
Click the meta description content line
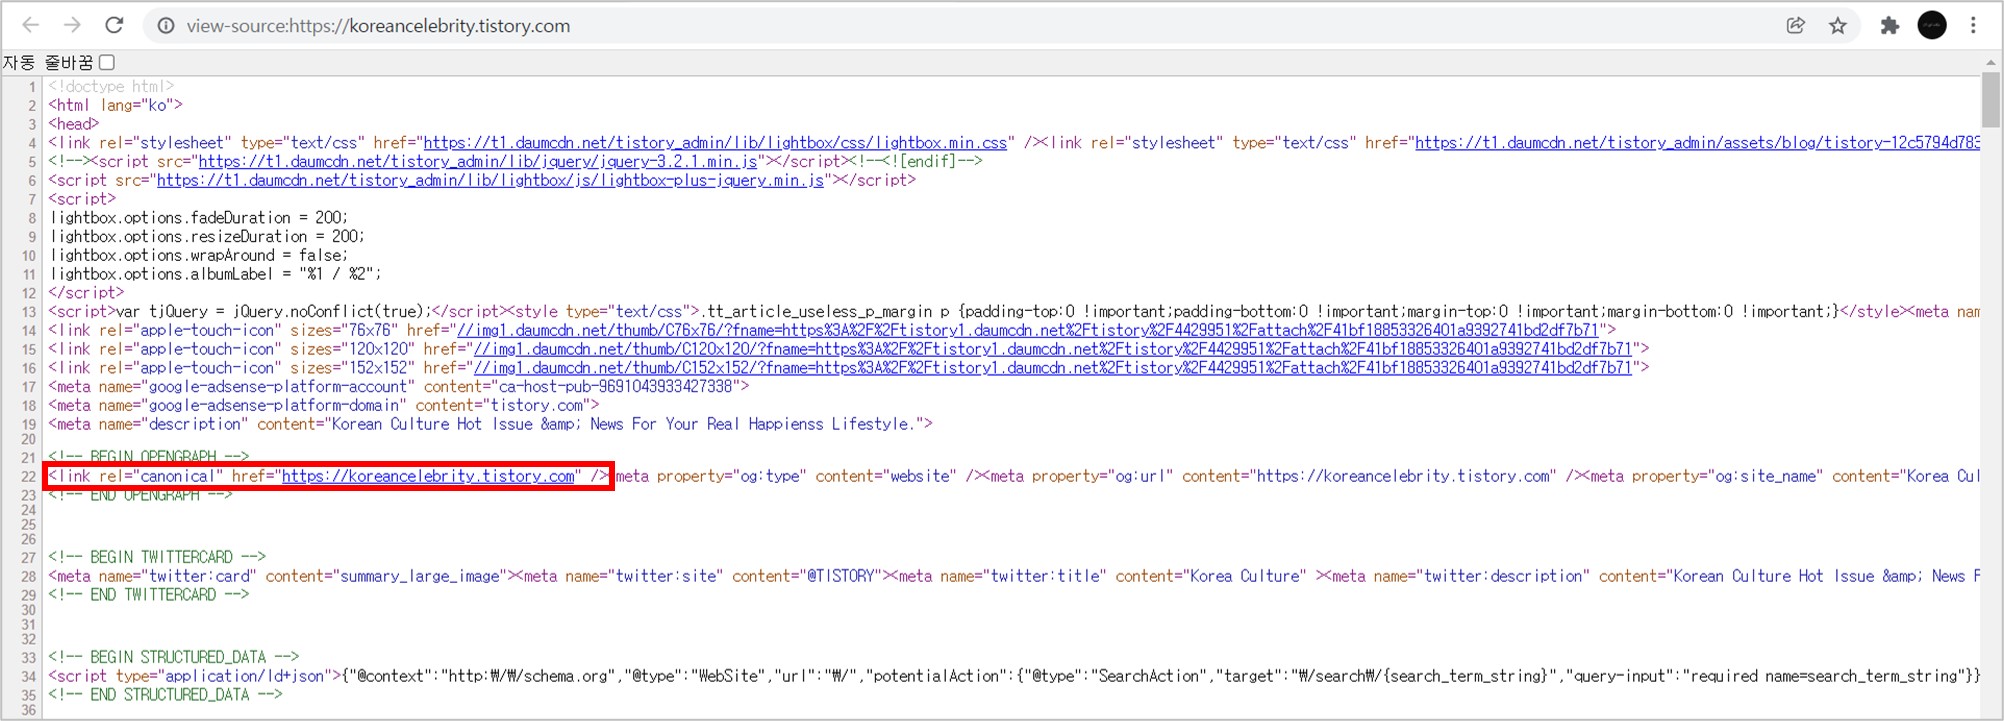tap(490, 425)
